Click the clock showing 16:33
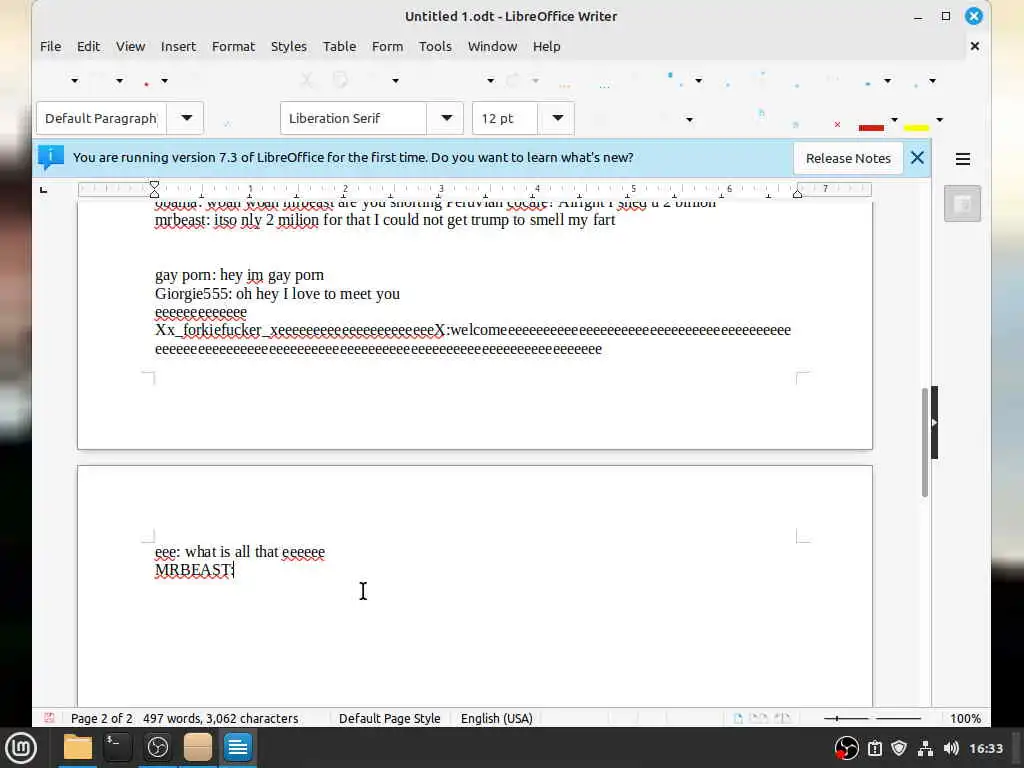 pos(985,748)
